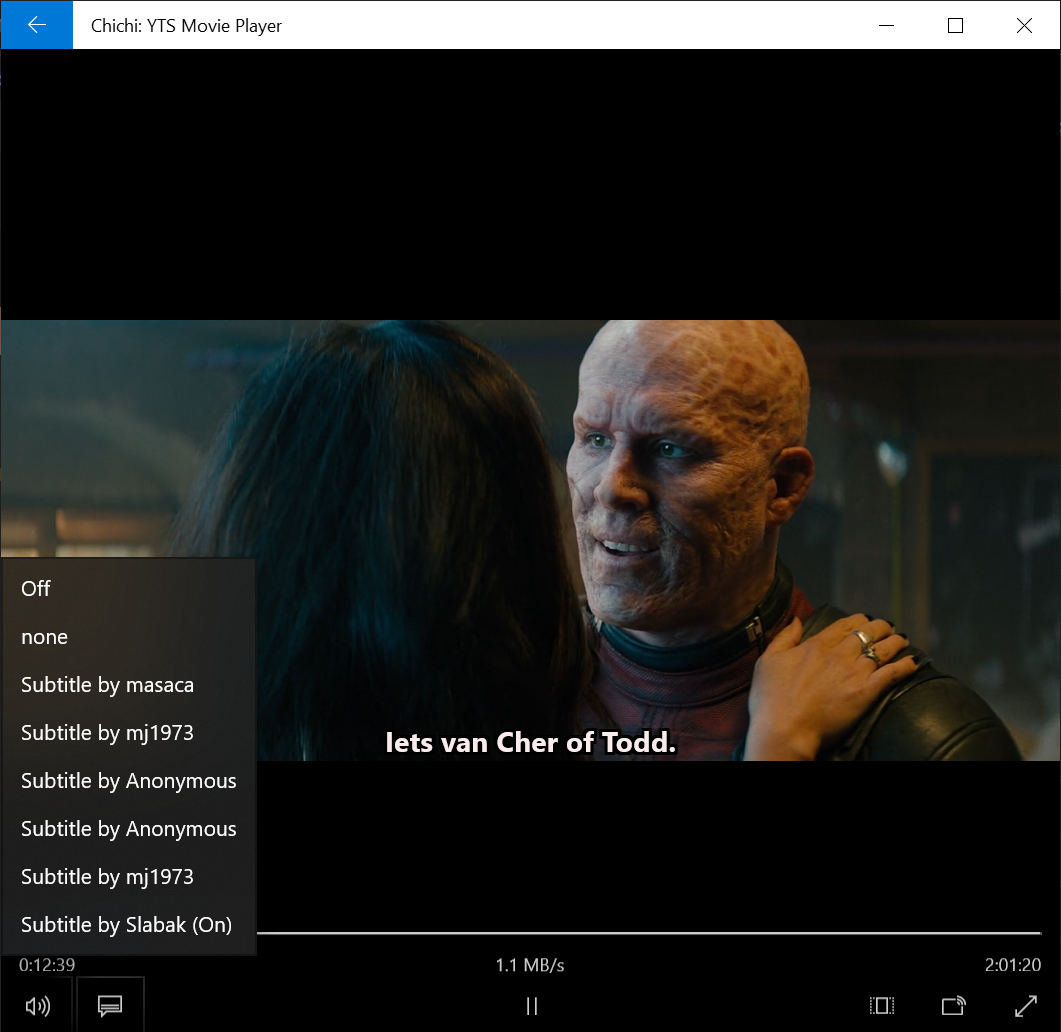Image resolution: width=1061 pixels, height=1032 pixels.
Task: Click the 1.1 MB/s speed indicator
Action: coord(530,964)
